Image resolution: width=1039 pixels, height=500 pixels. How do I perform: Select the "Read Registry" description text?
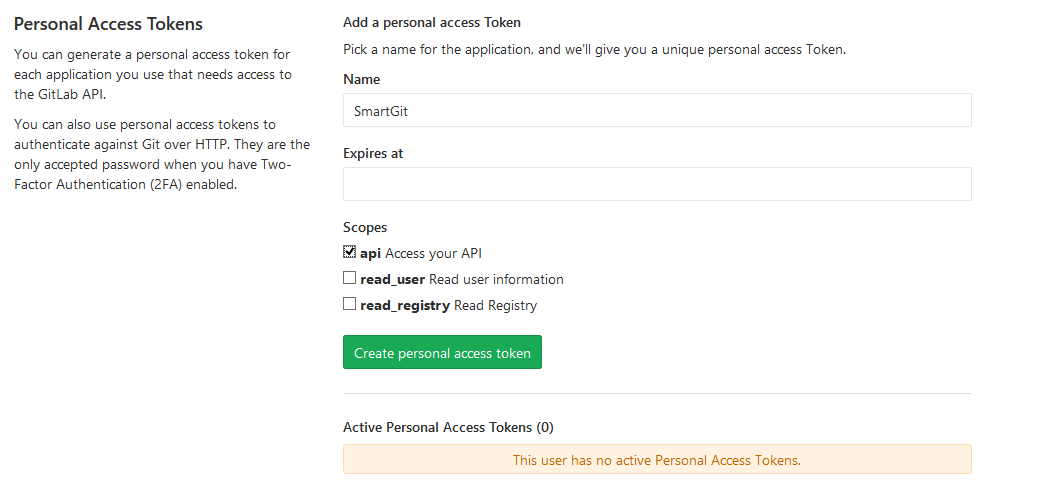pyautogui.click(x=495, y=305)
